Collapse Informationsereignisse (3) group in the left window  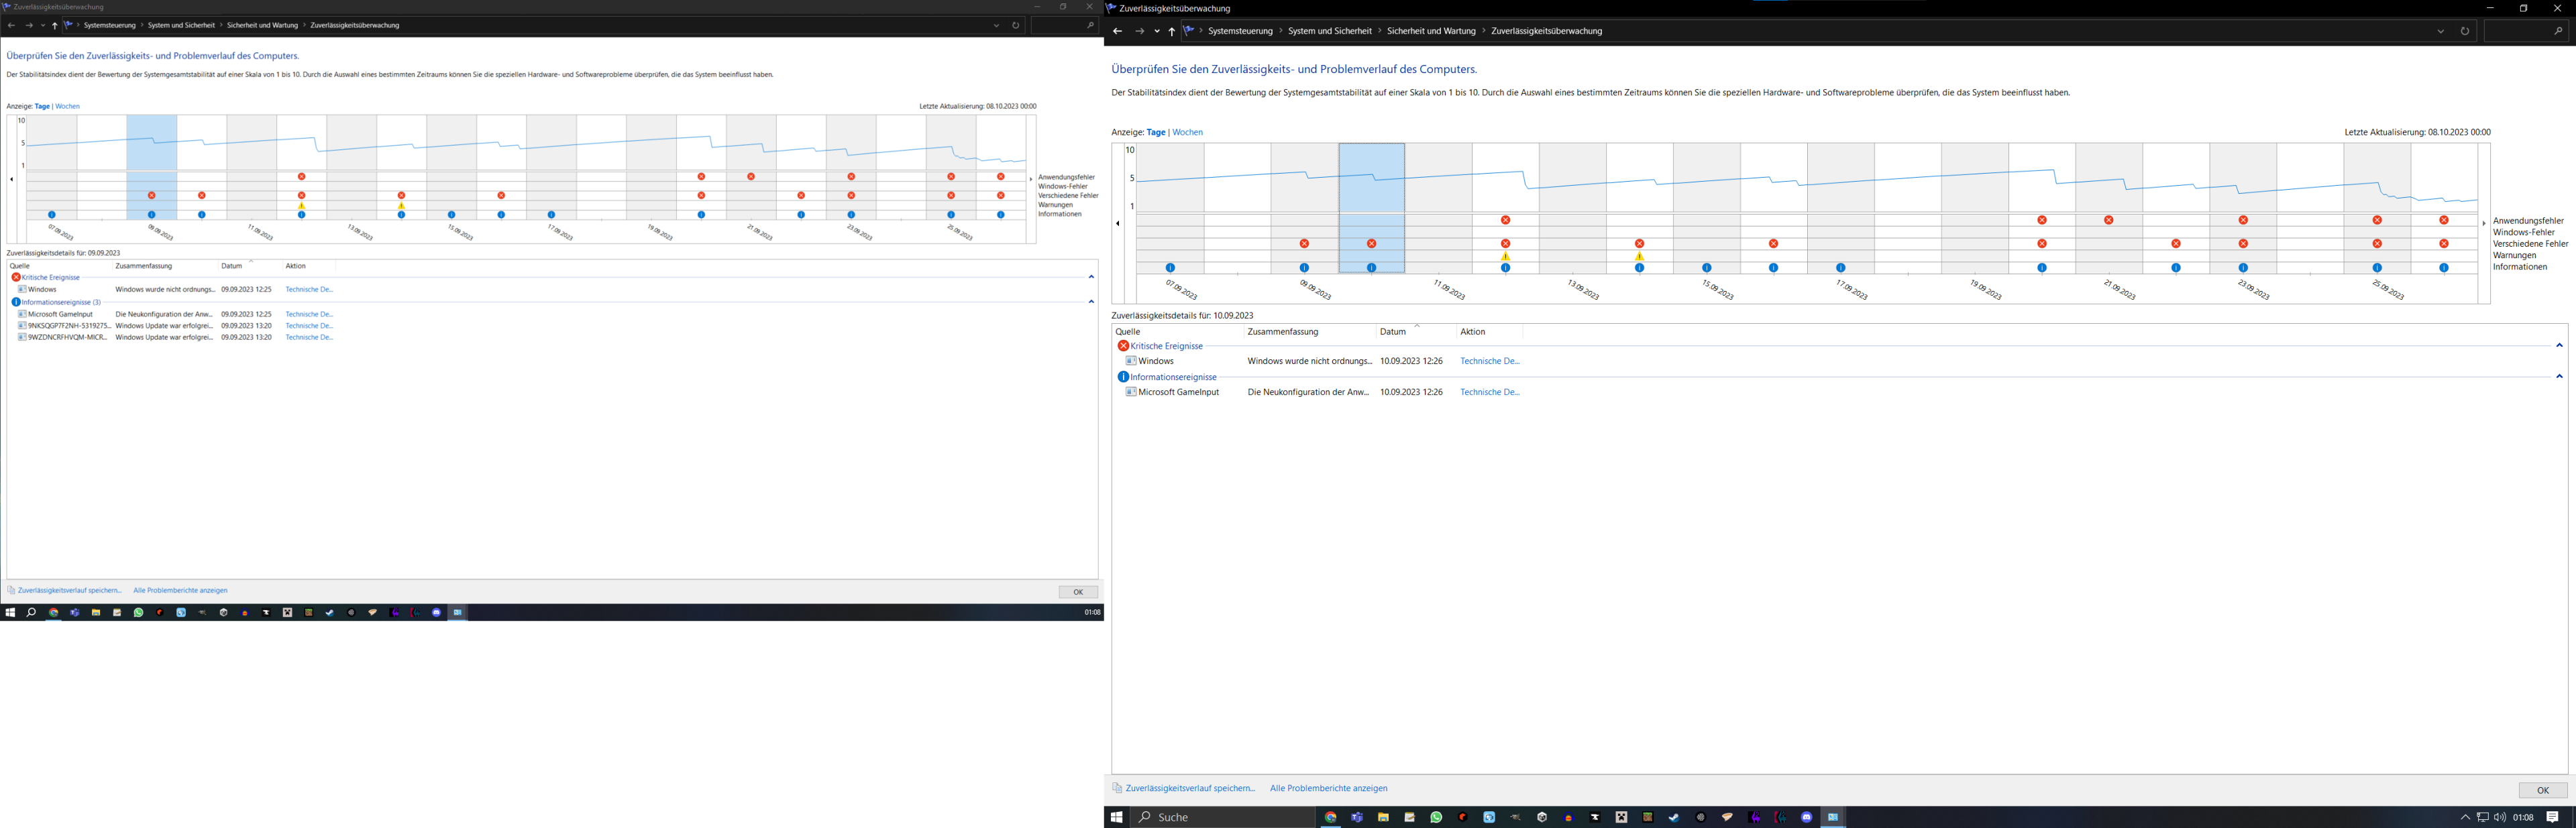[x=1091, y=301]
